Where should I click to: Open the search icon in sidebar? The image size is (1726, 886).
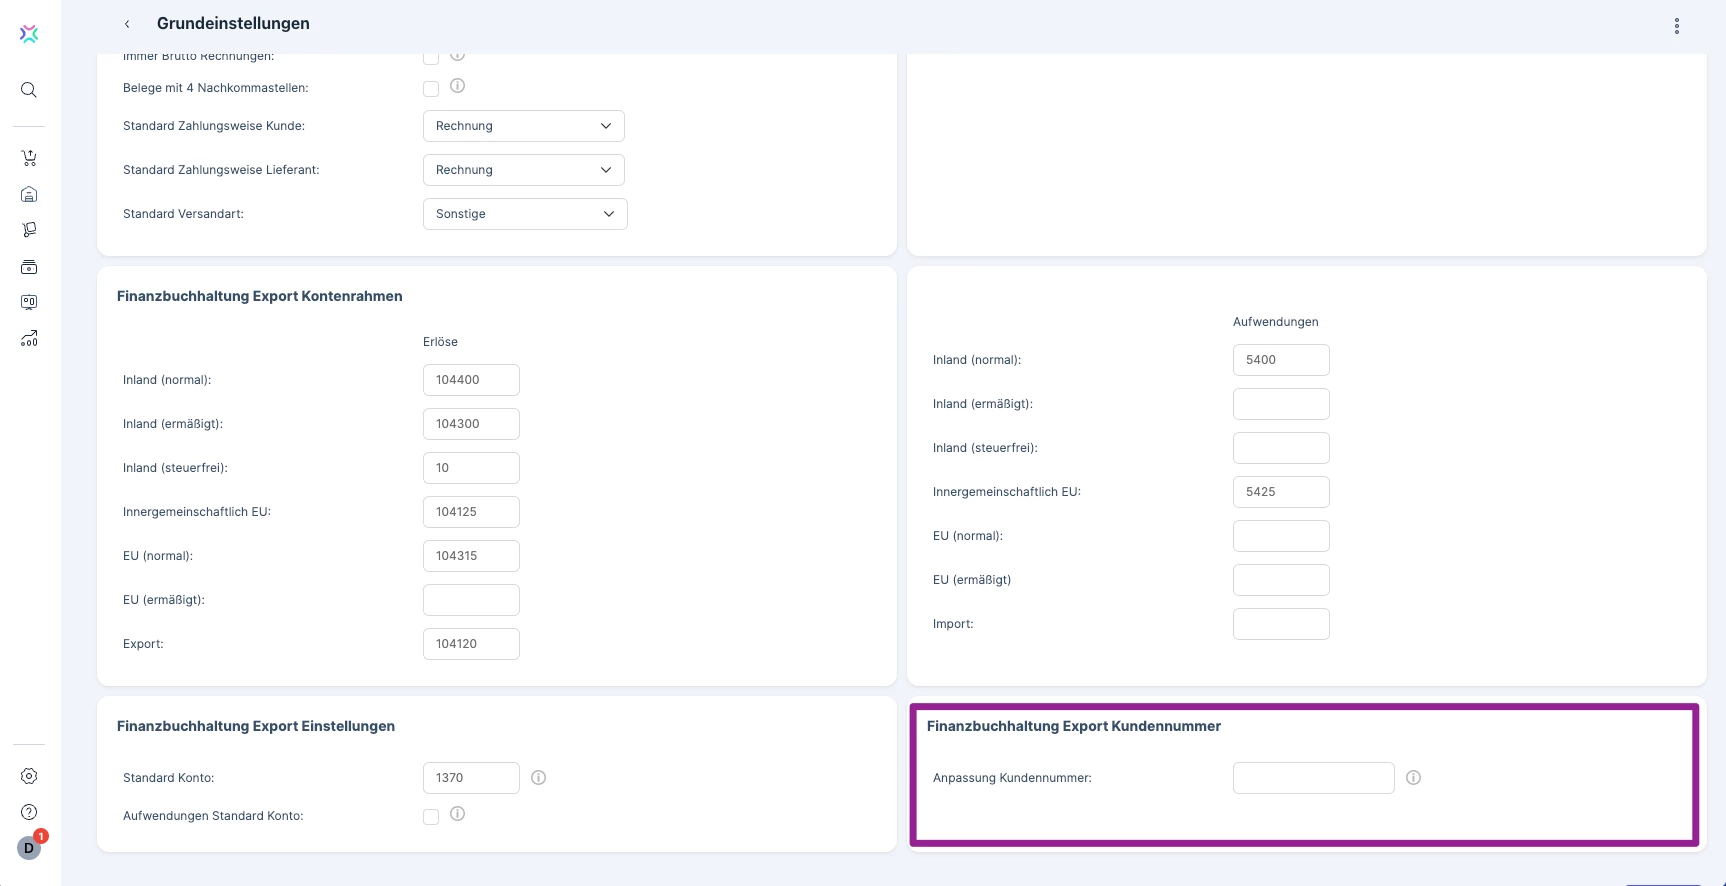coord(29,90)
